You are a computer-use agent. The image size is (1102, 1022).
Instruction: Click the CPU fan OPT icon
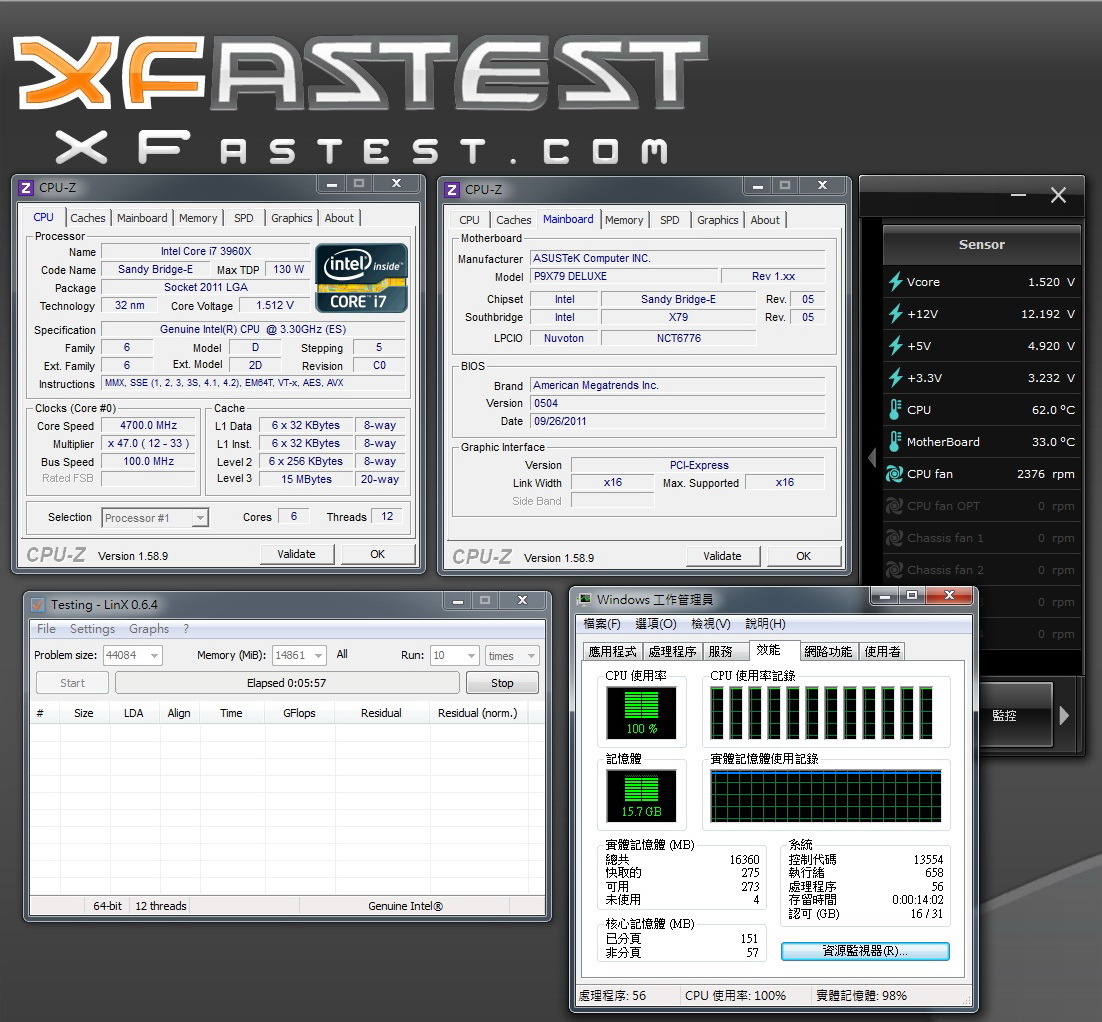tap(895, 505)
